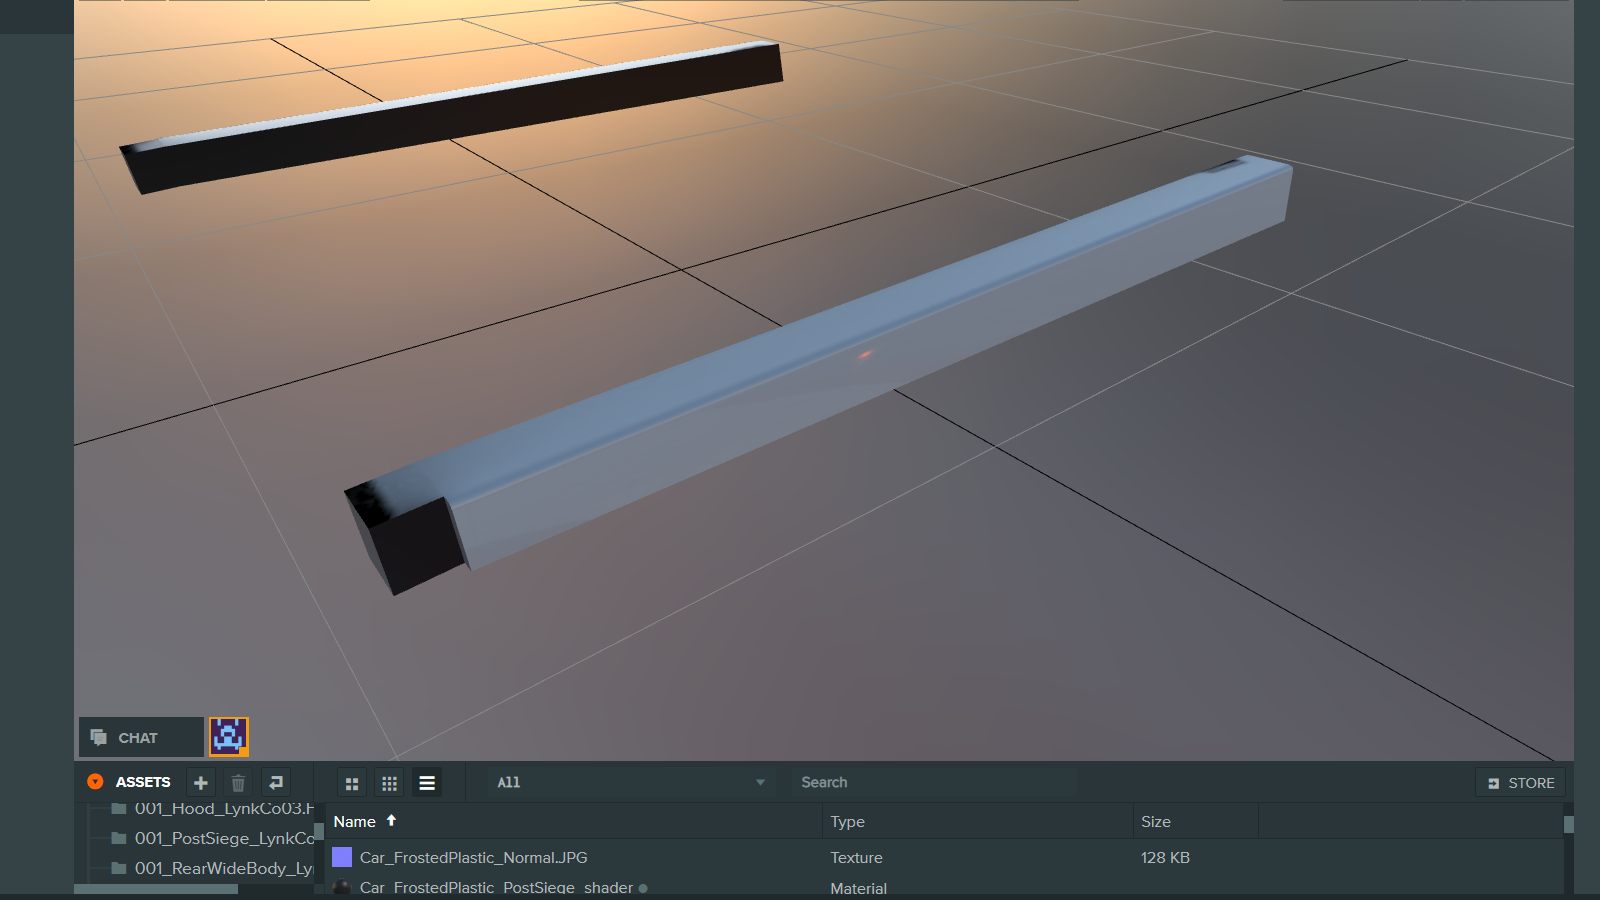Open the All asset type filter dropdown
Screen dimensions: 1600x900
pos(630,783)
